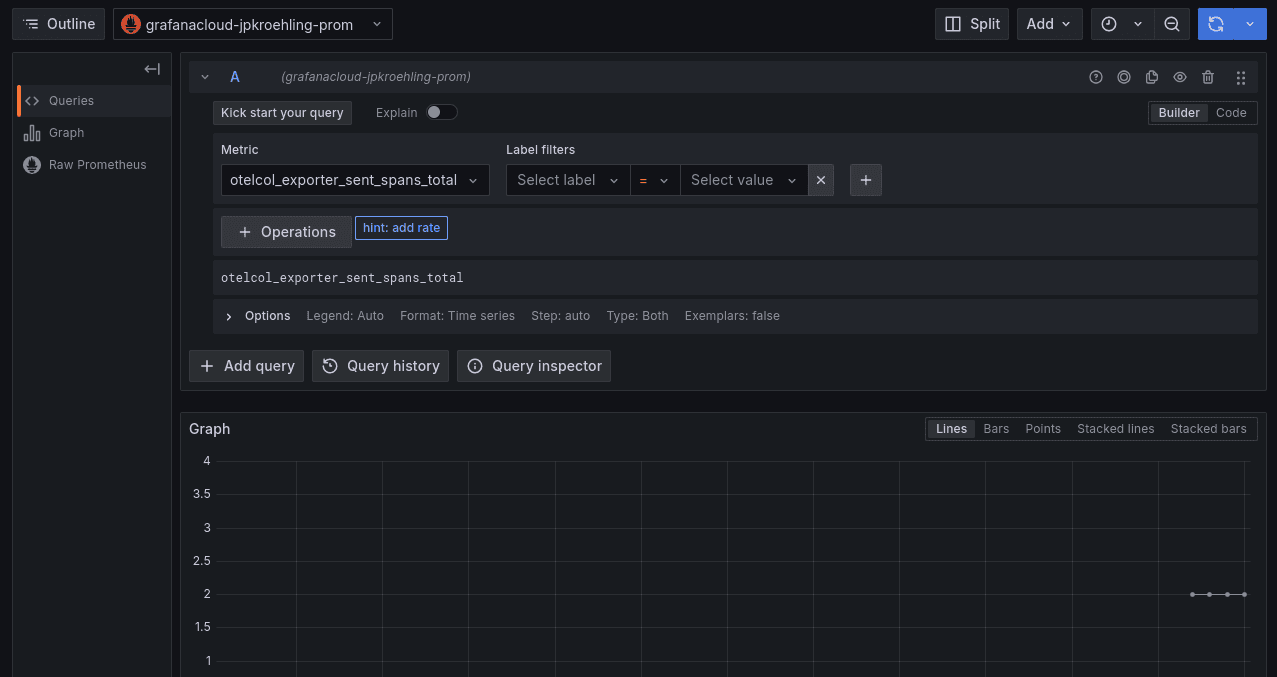Toggle the Explain switch on
Image resolution: width=1277 pixels, height=677 pixels.
(x=441, y=112)
